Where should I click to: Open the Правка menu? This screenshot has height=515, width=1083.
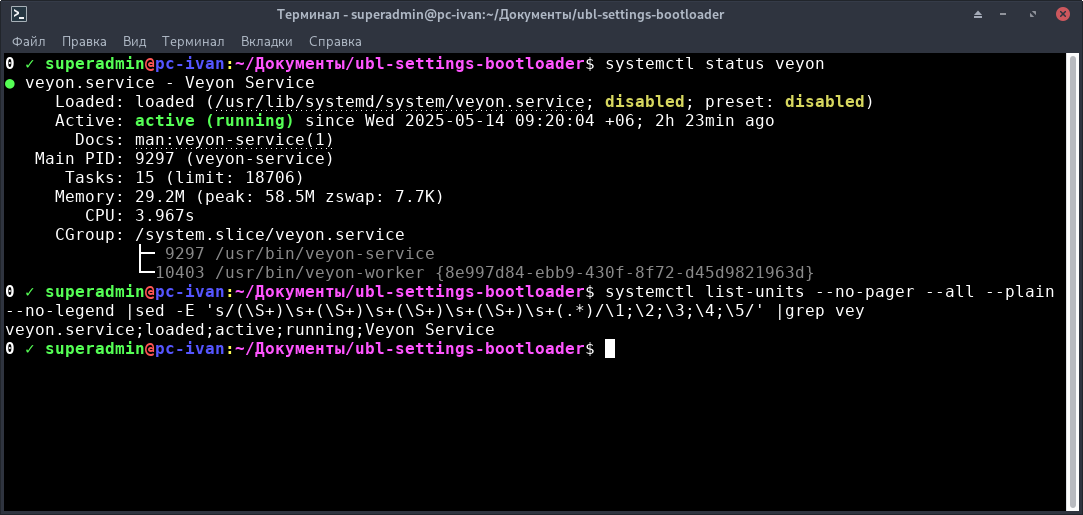coord(84,41)
